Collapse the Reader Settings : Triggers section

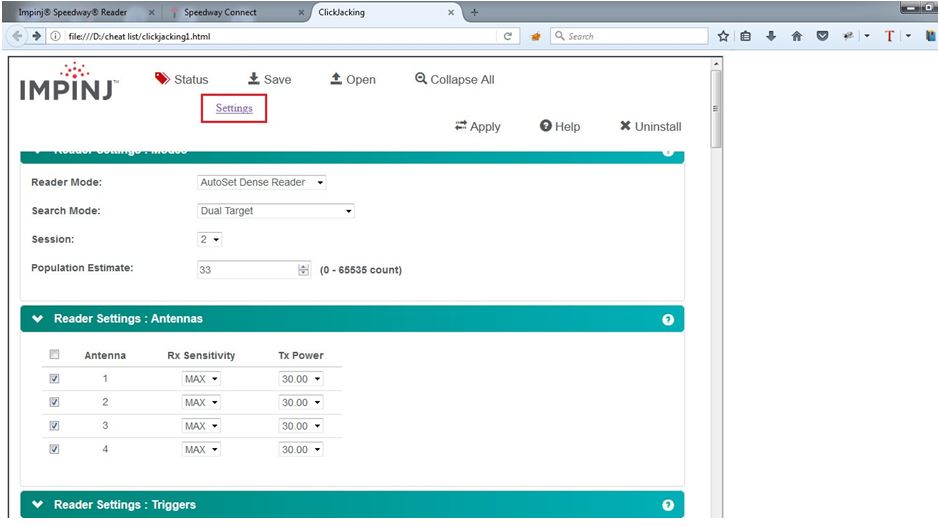coord(38,505)
